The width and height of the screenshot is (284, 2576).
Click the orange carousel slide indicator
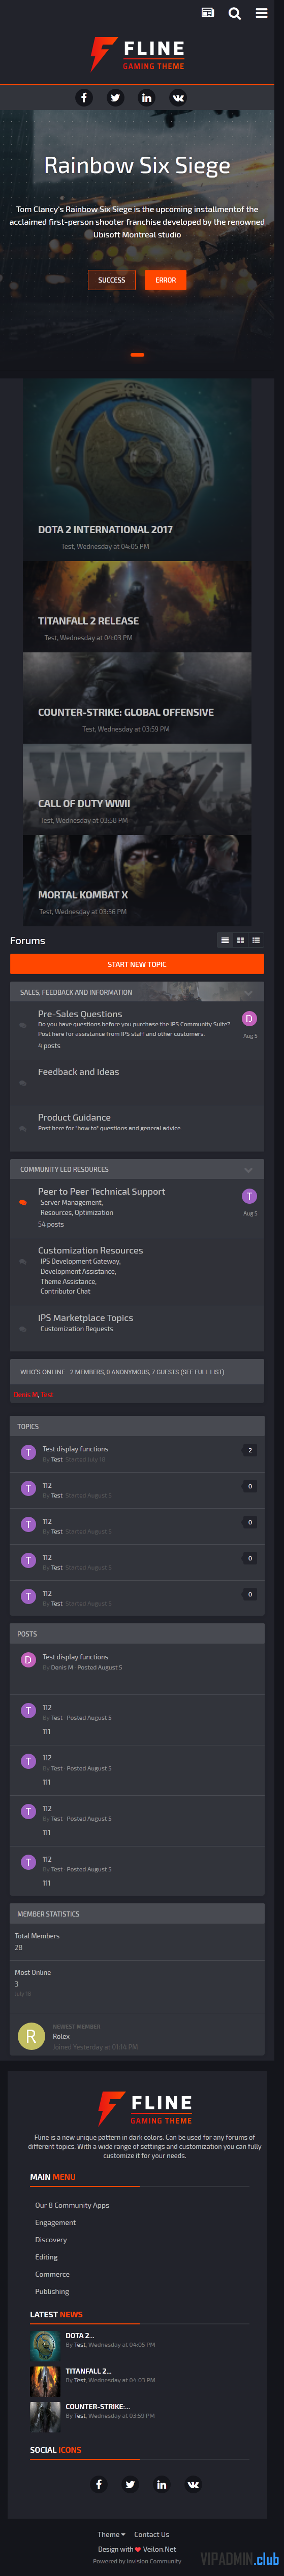(137, 354)
